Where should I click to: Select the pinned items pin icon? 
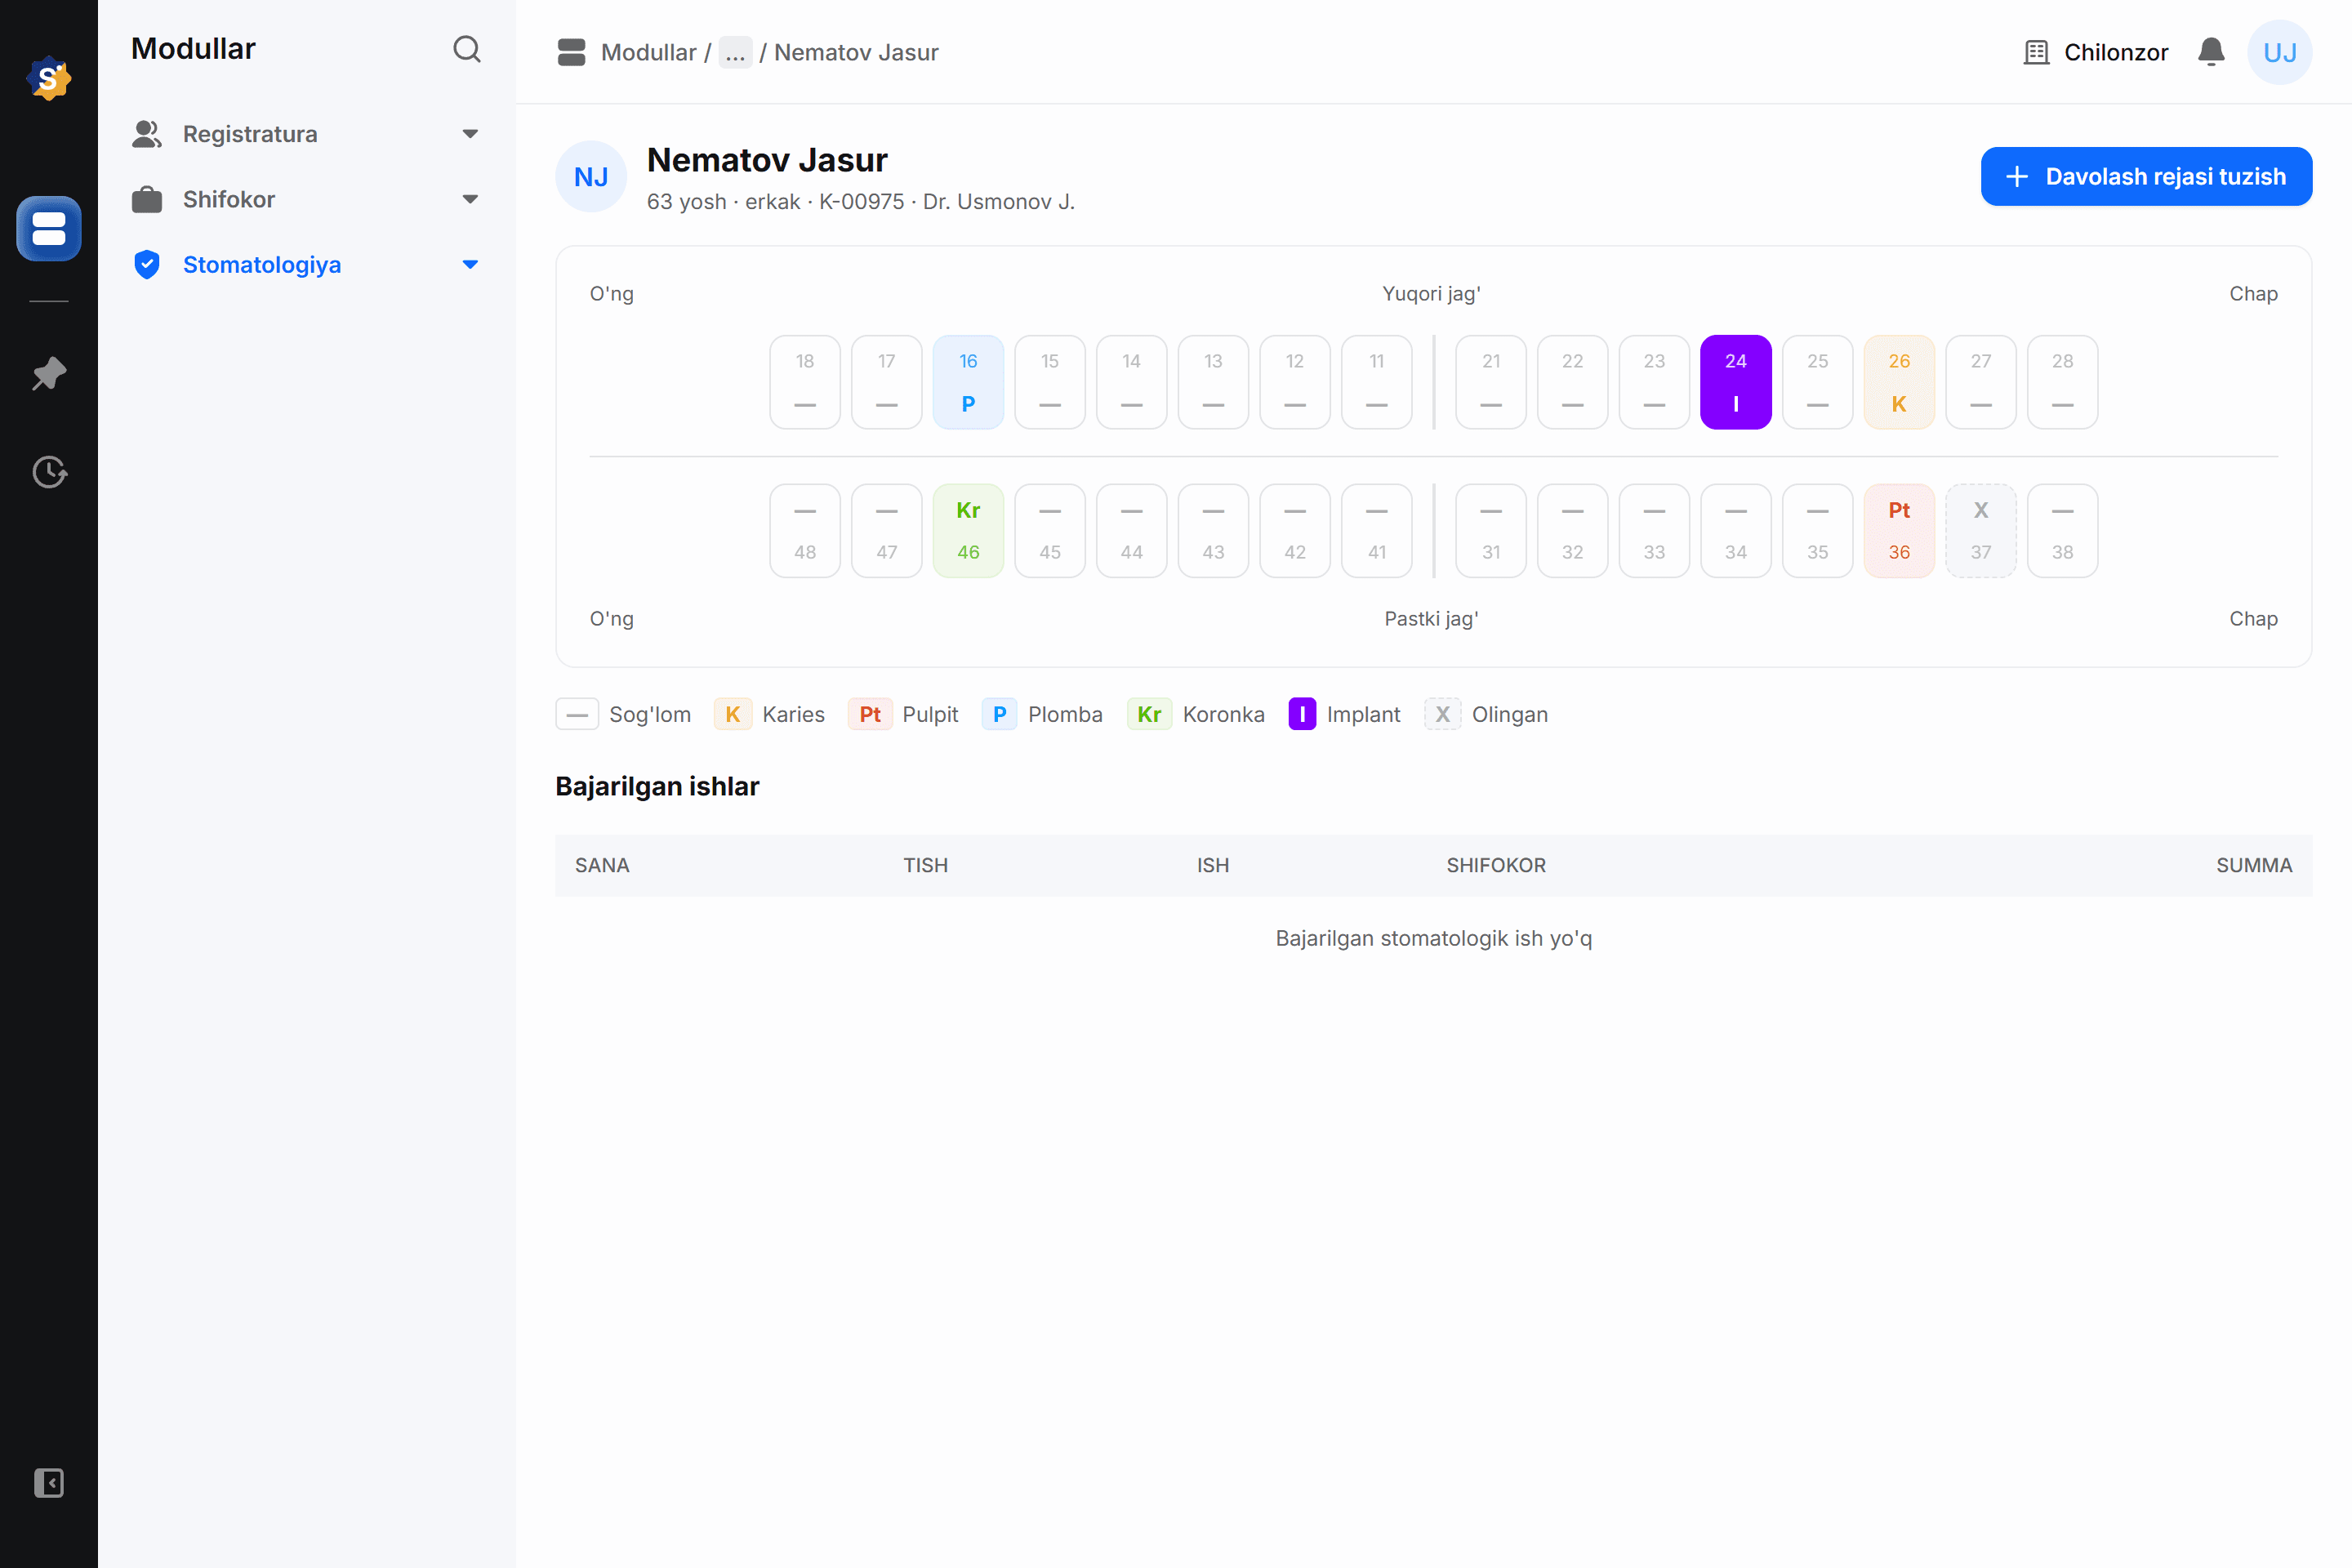[x=49, y=374]
